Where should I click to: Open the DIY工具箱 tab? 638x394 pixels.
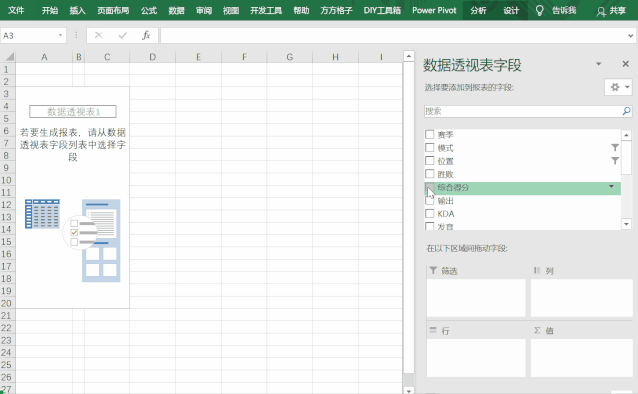(382, 10)
